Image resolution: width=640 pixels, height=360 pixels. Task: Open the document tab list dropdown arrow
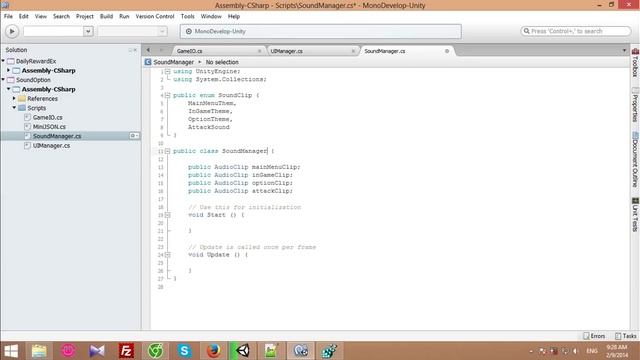tap(624, 51)
